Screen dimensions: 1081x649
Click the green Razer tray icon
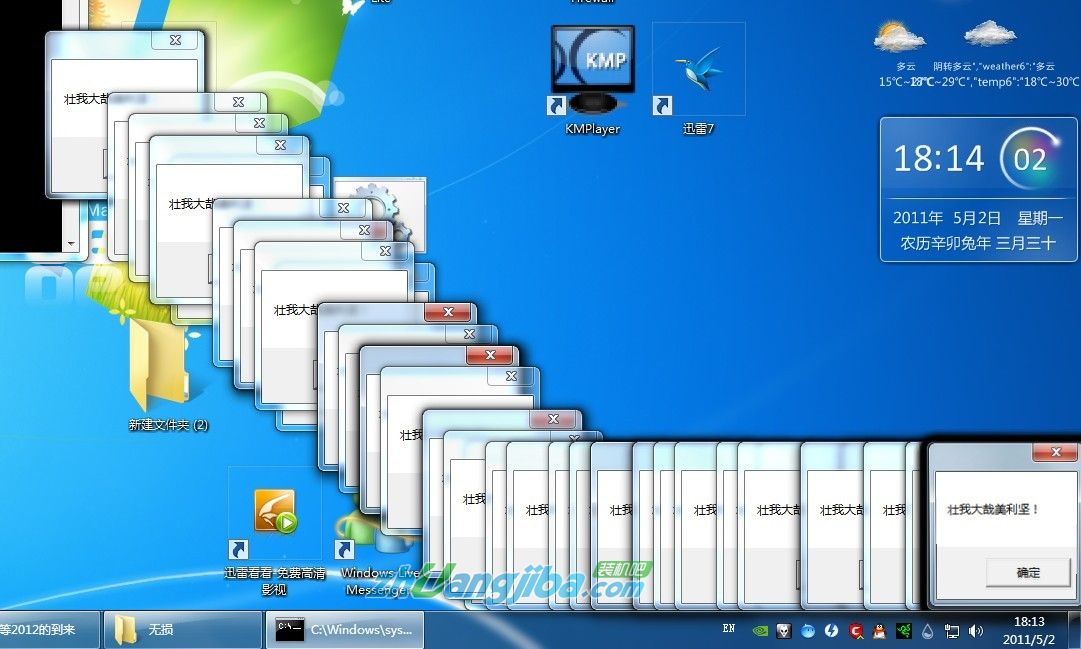pyautogui.click(x=904, y=631)
